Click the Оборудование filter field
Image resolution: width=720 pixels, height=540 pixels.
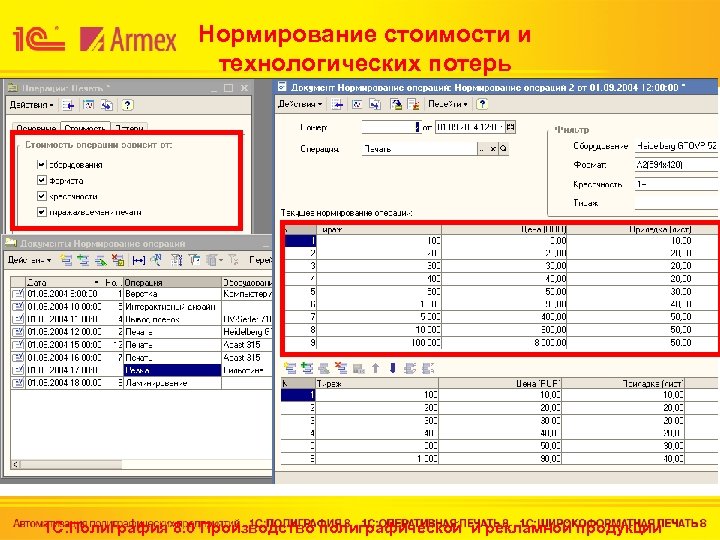pos(677,146)
